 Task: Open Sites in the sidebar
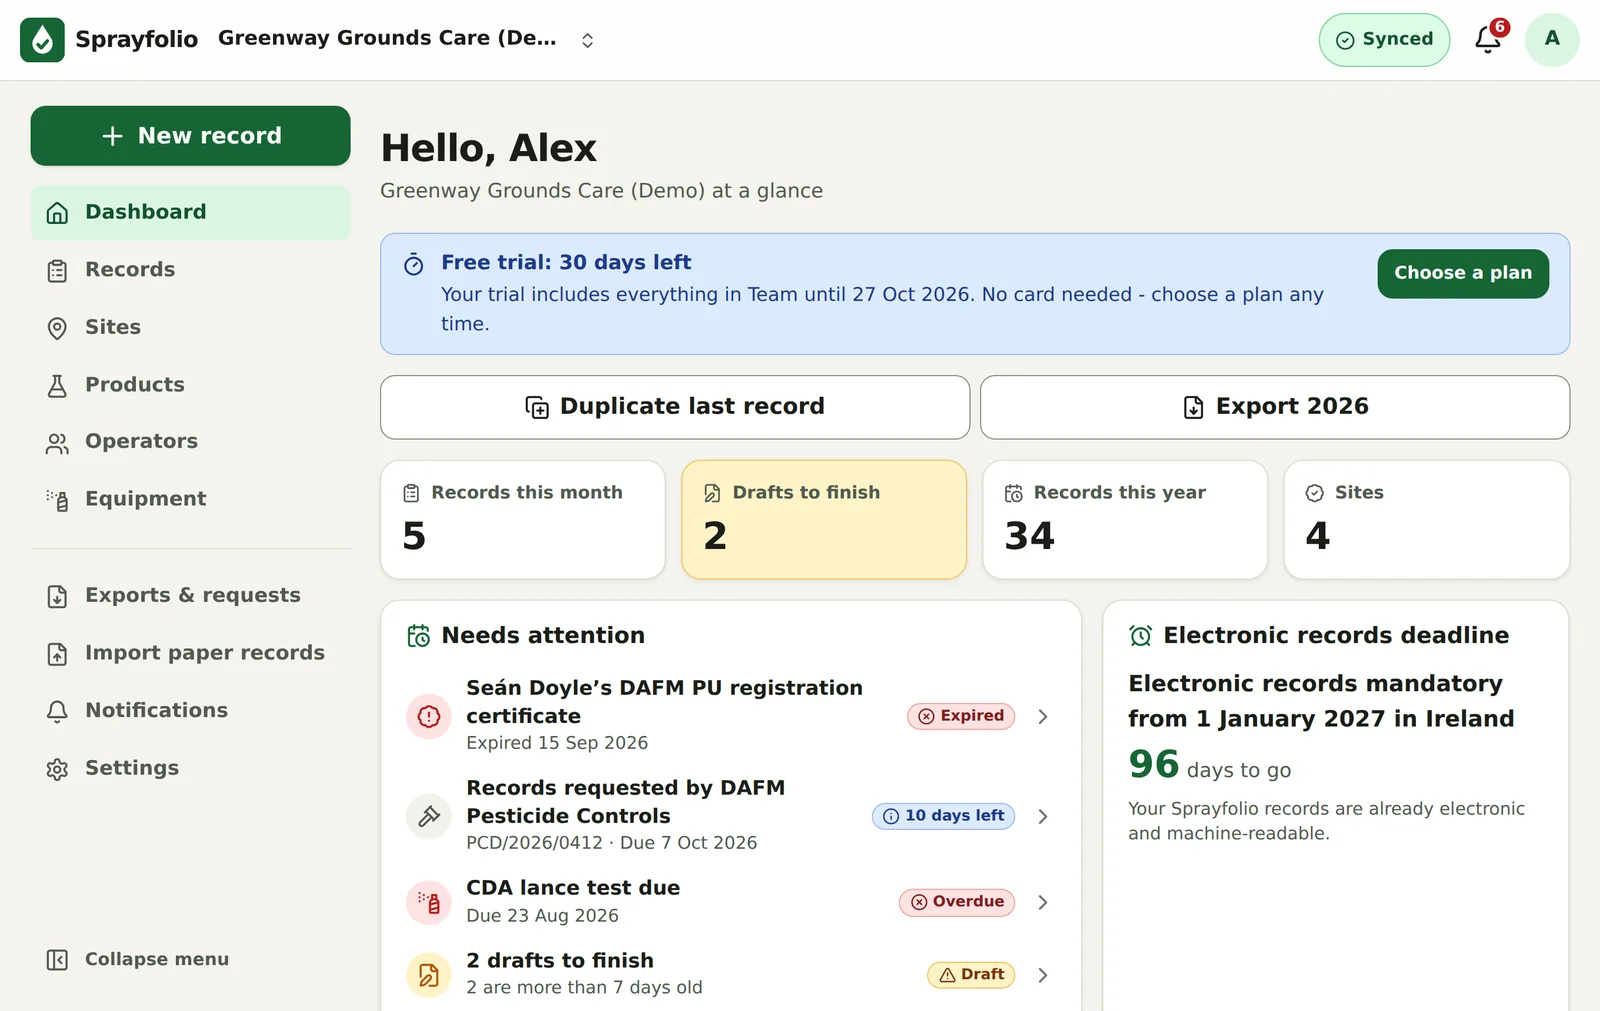pyautogui.click(x=190, y=327)
